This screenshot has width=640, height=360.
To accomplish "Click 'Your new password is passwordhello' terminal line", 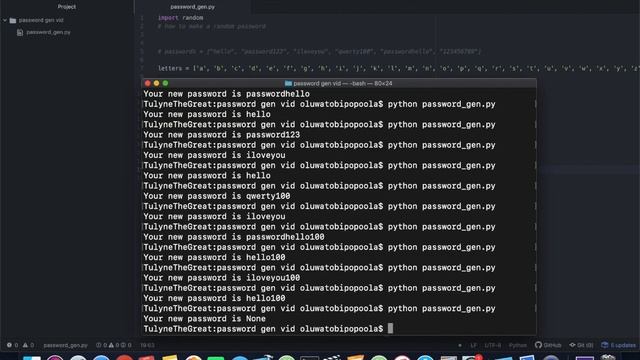I will point(226,94).
